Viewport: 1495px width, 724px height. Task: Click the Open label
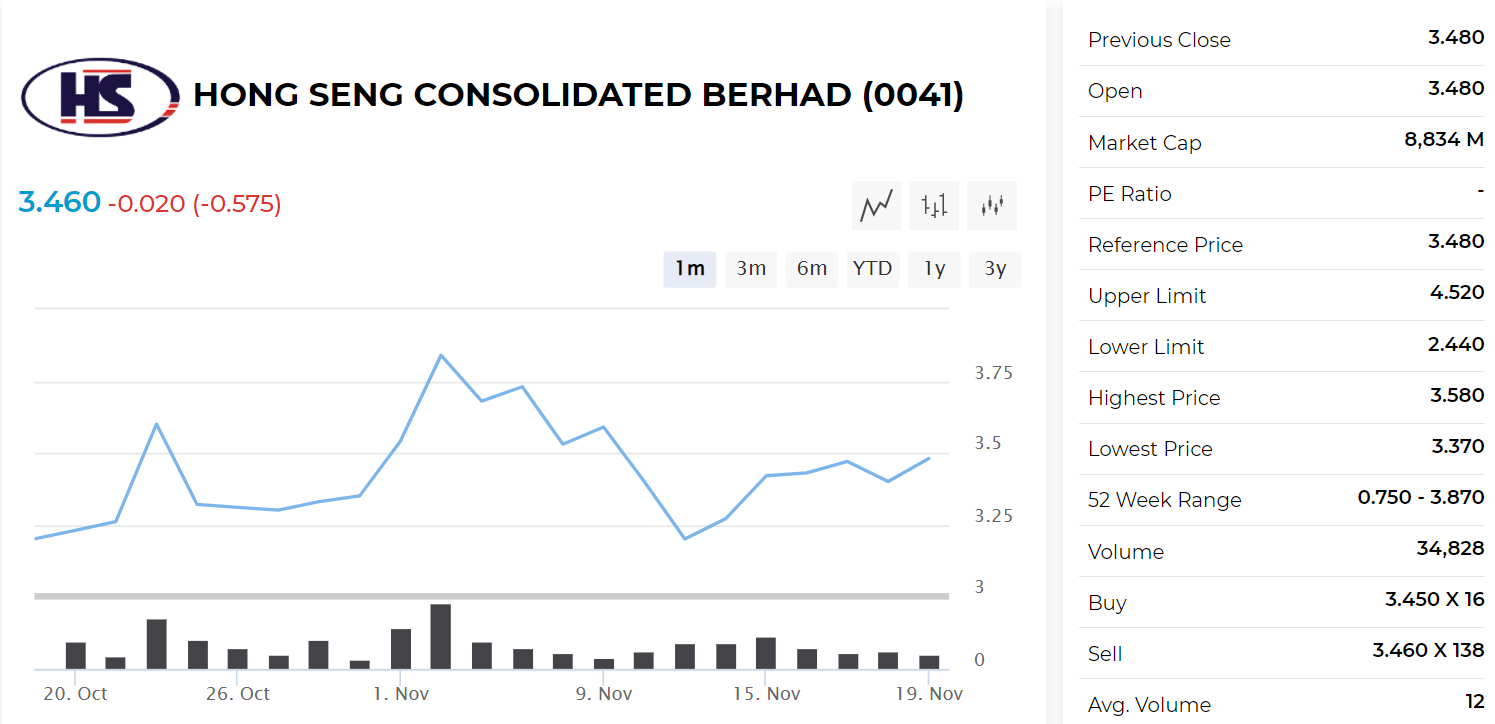[x=1115, y=91]
